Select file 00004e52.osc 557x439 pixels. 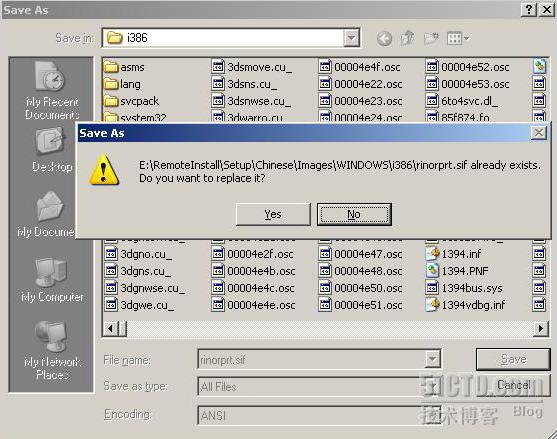click(467, 67)
